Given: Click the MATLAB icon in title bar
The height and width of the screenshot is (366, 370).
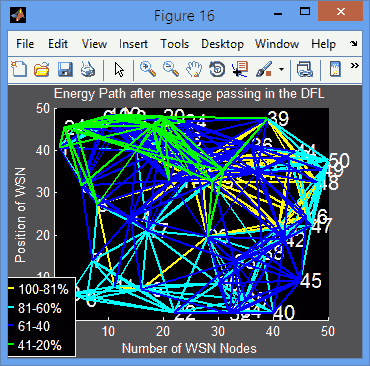Looking at the screenshot, I should [18, 15].
